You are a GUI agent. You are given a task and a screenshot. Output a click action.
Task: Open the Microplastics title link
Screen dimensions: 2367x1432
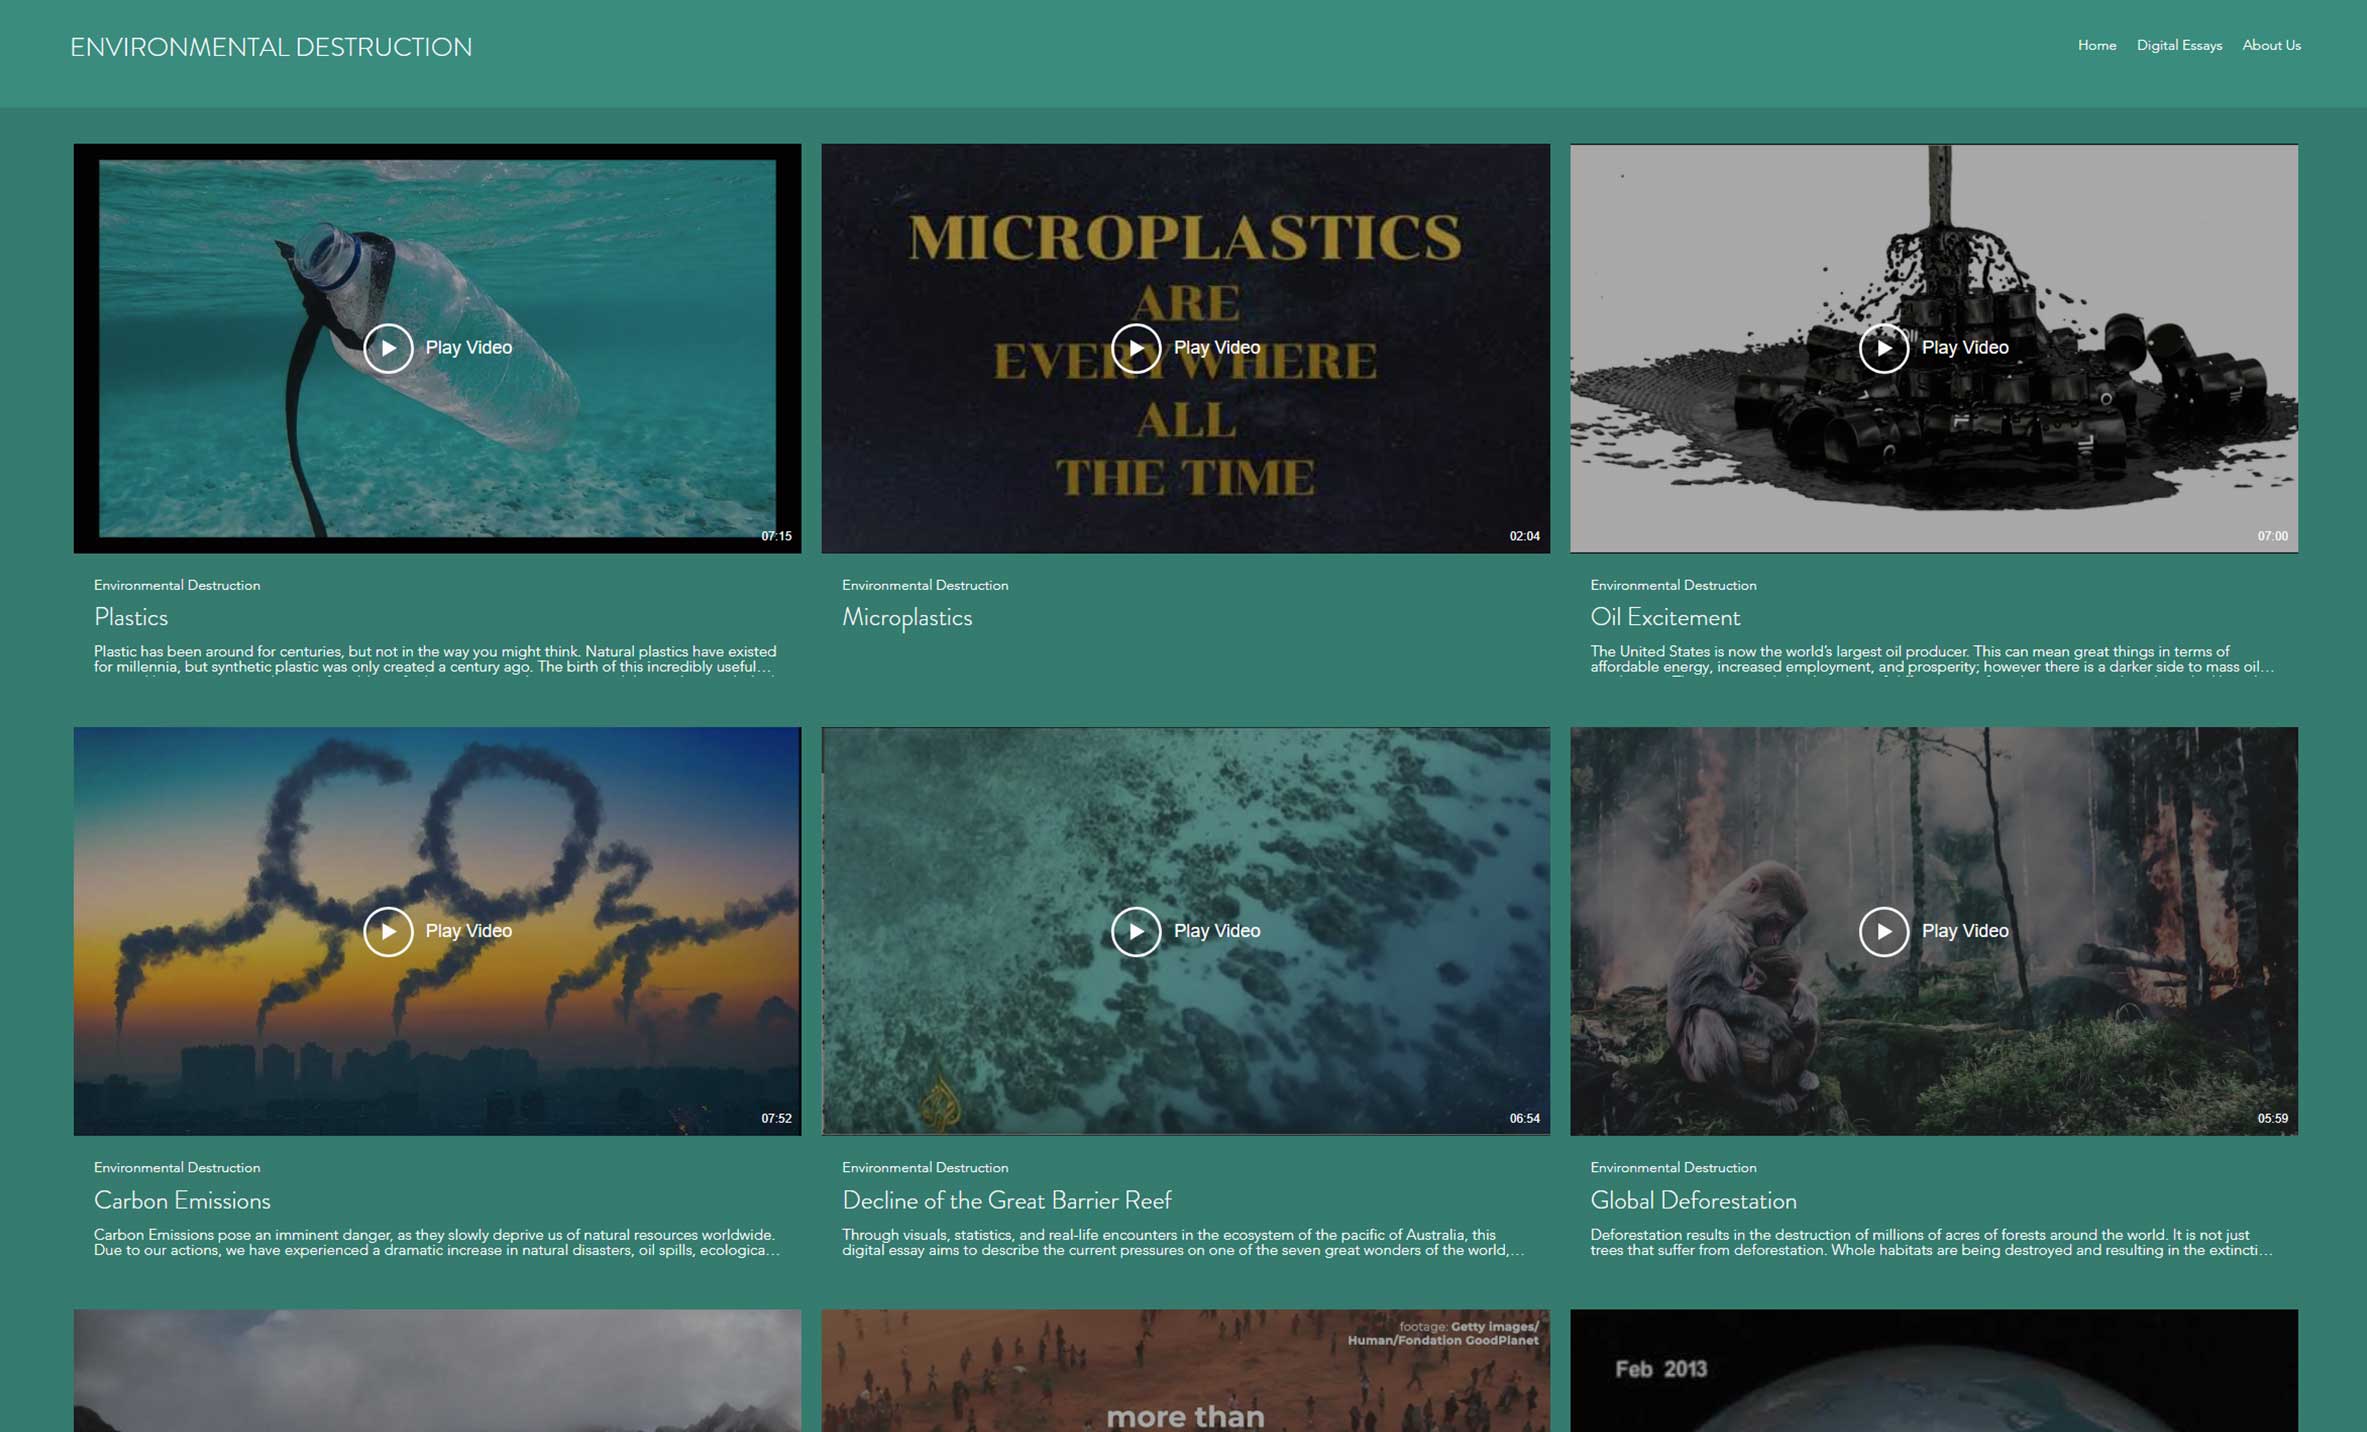coord(906,617)
